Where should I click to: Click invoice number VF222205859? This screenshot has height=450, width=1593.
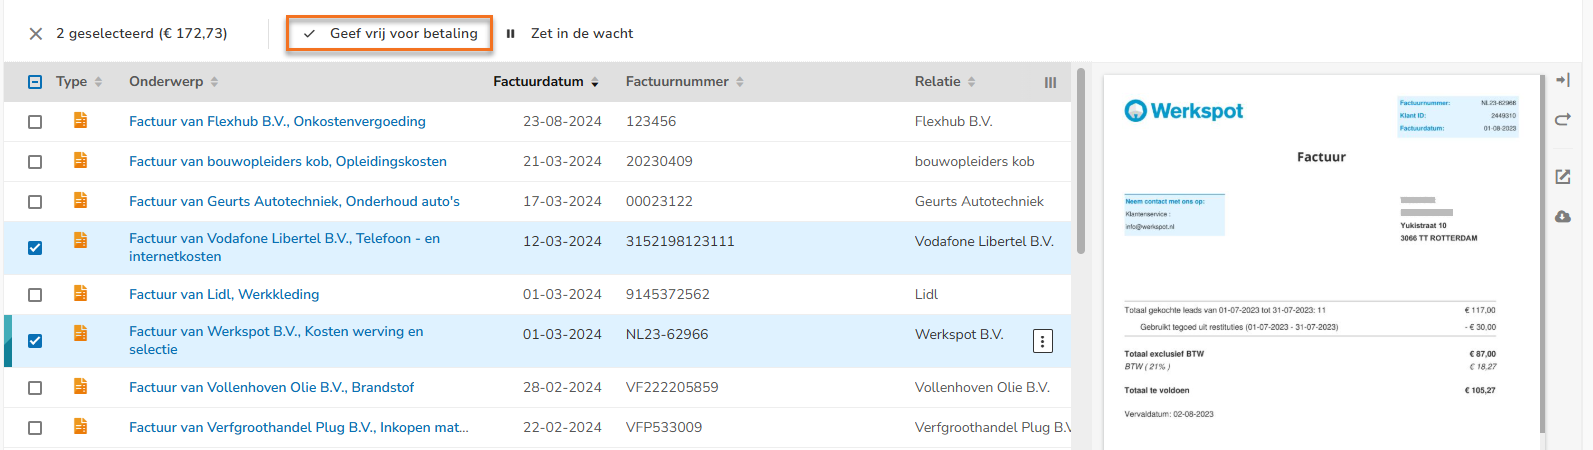(672, 387)
